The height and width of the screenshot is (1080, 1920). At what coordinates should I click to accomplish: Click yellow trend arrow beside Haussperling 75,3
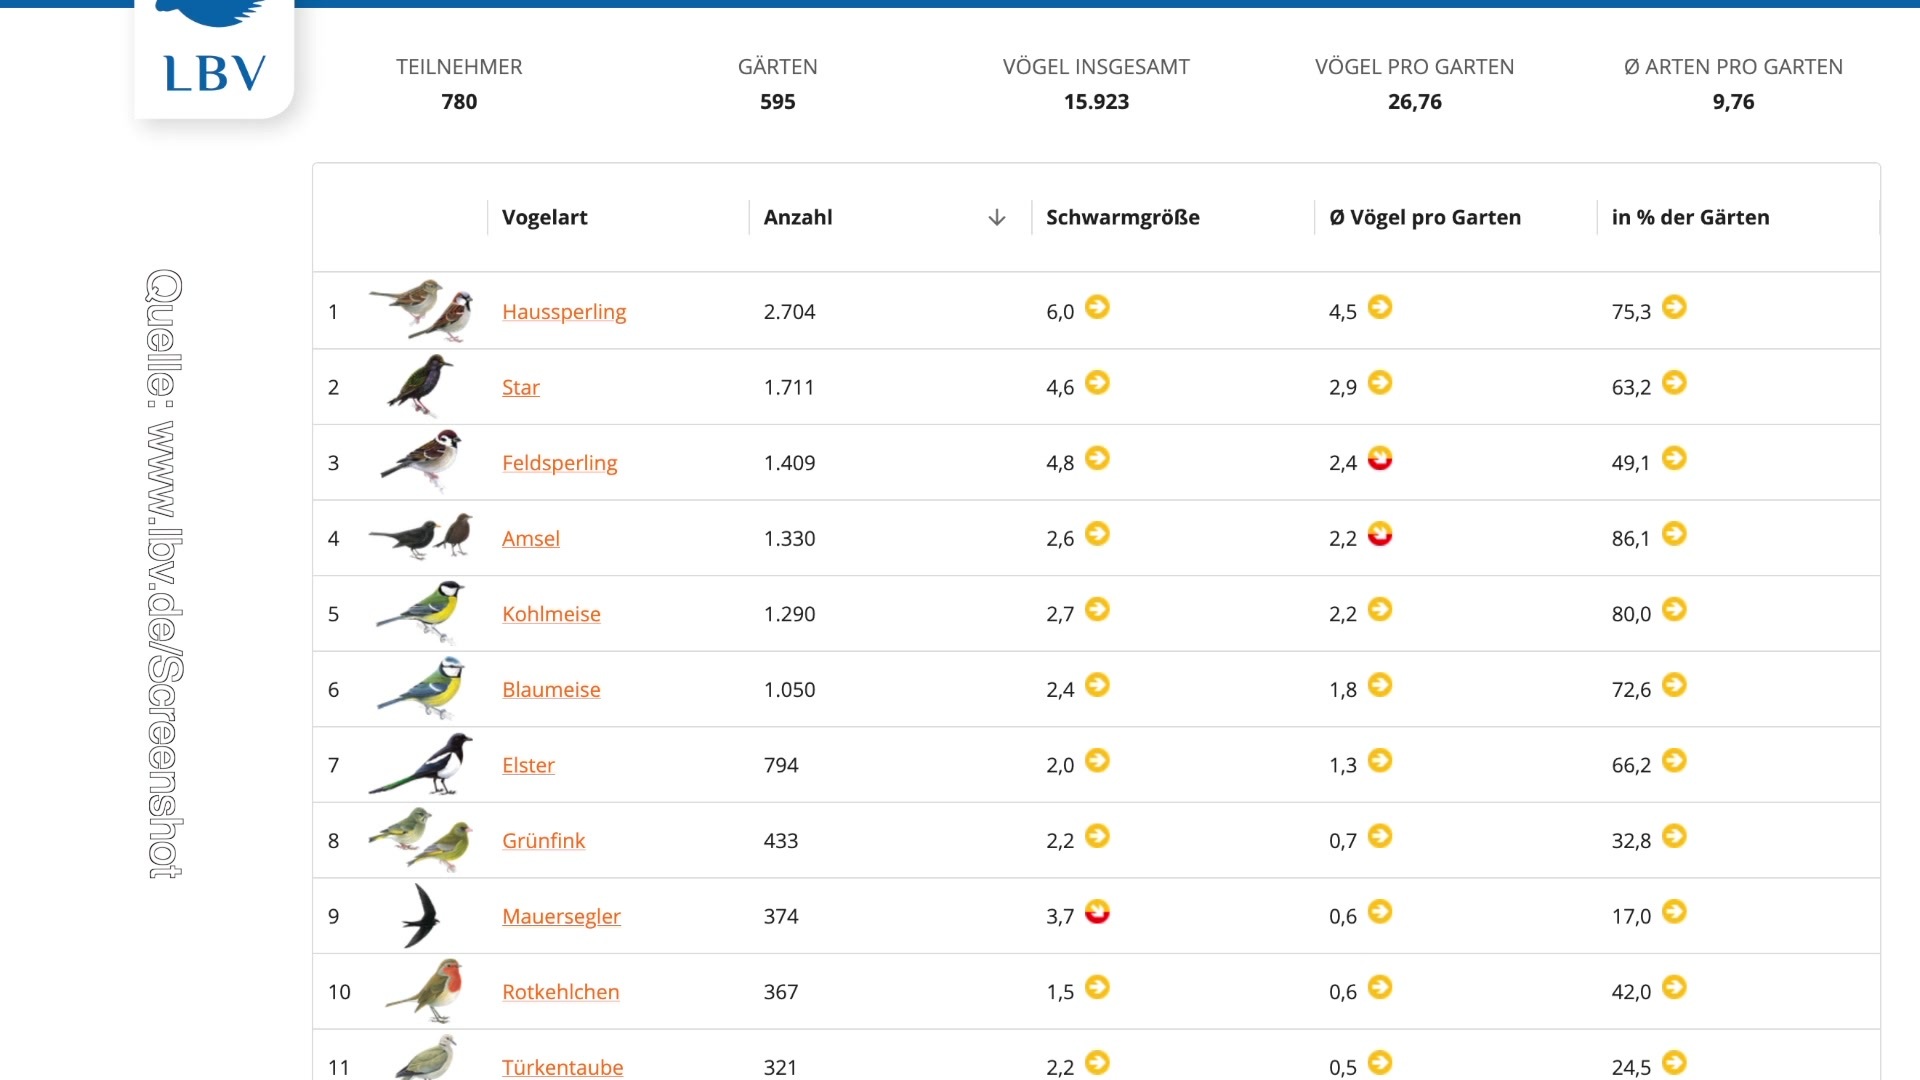coord(1674,308)
